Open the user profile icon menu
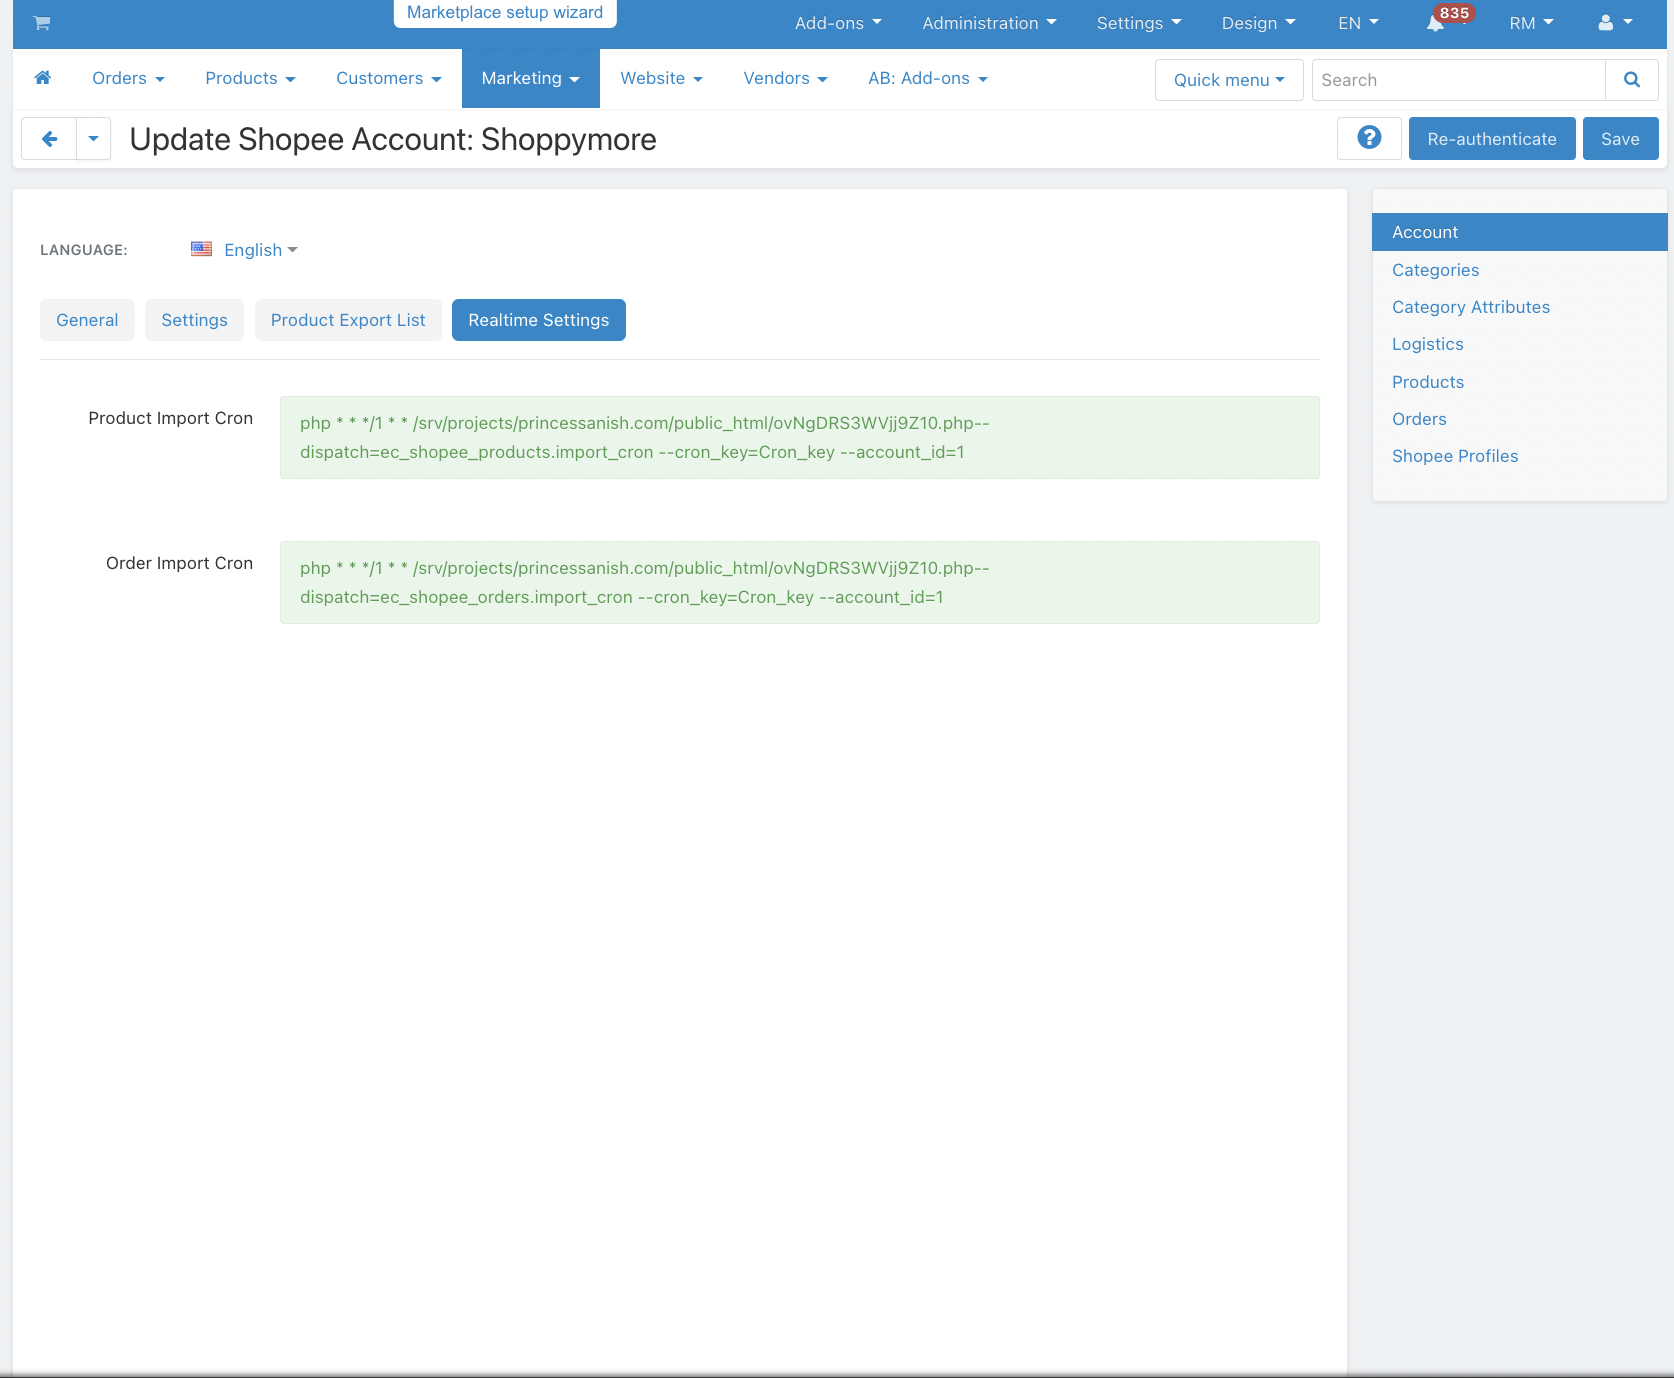This screenshot has width=1674, height=1378. point(1614,23)
